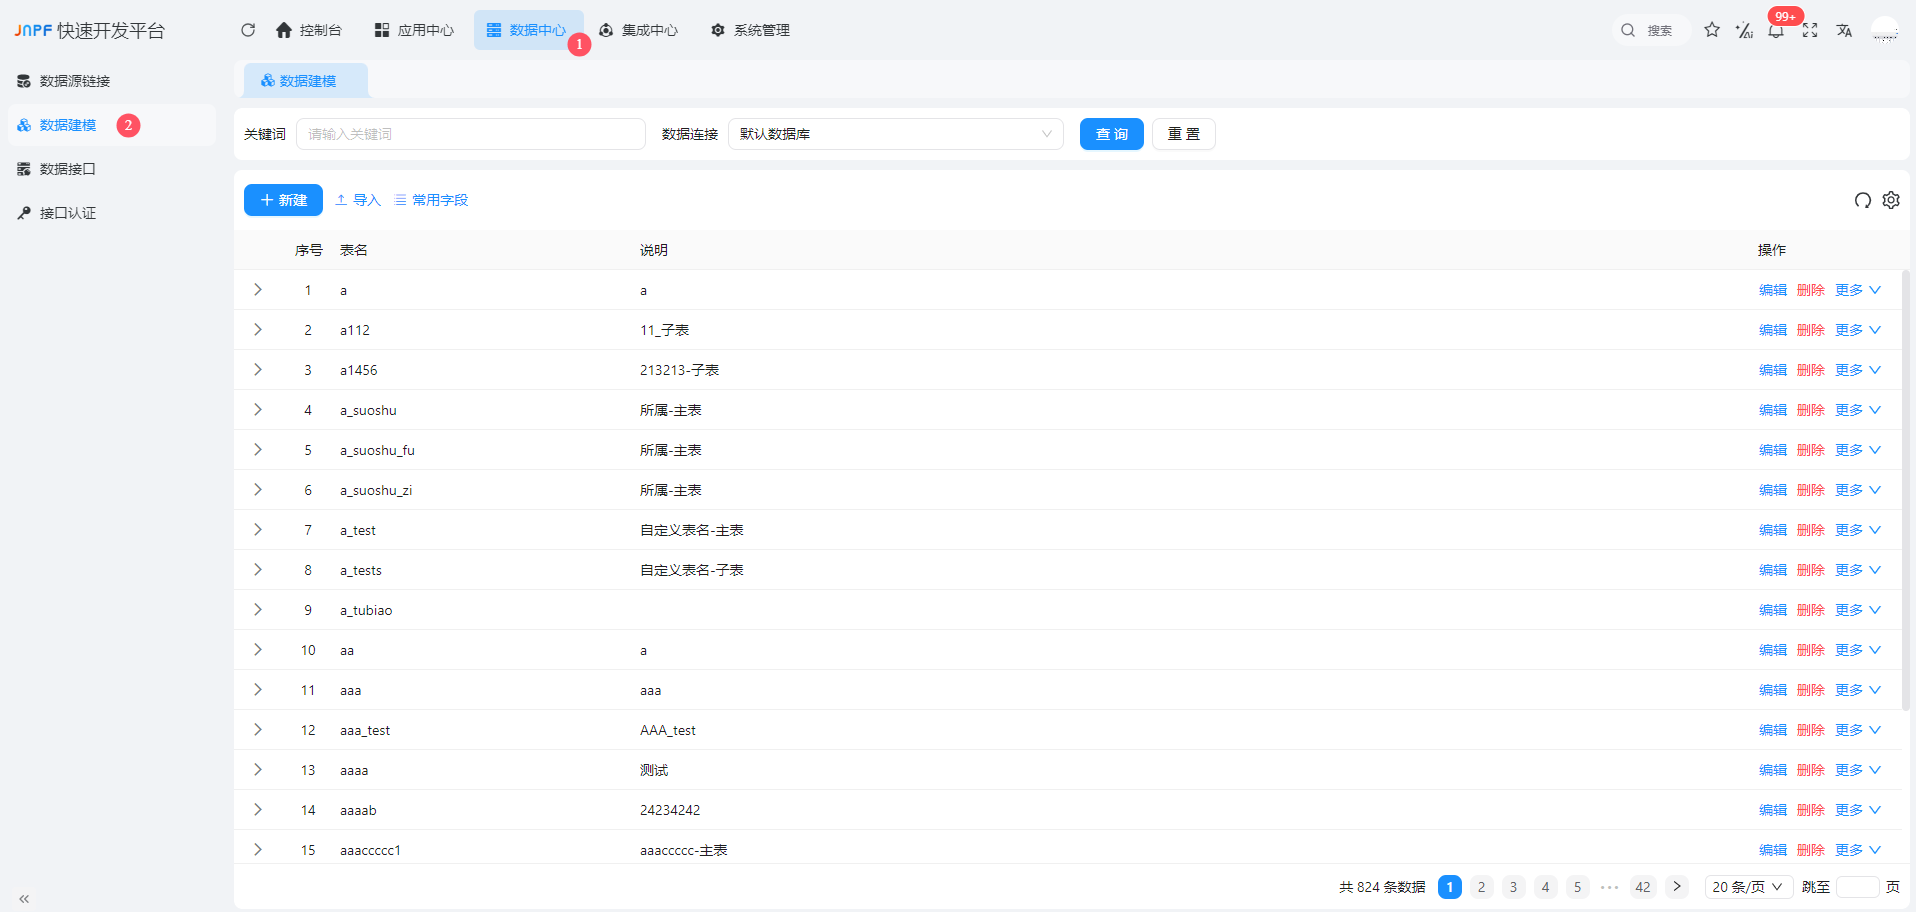Refresh the table list icon

point(1862,200)
